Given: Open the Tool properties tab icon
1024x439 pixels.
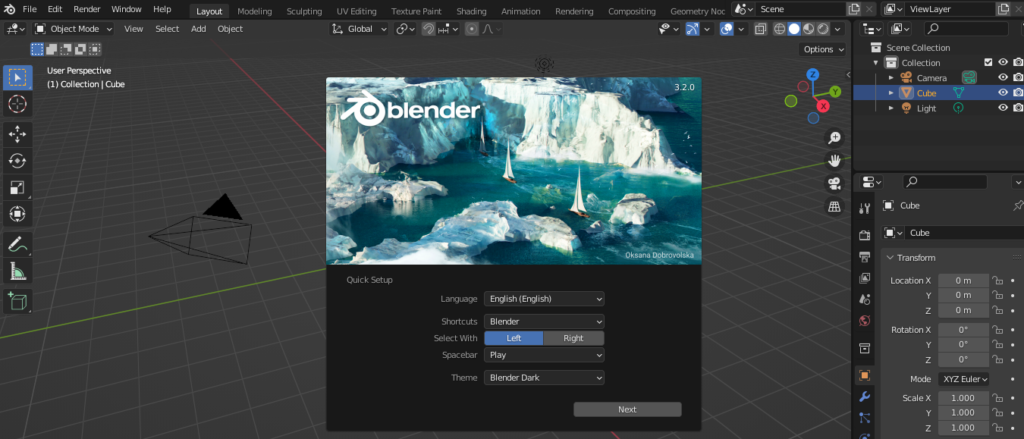Looking at the screenshot, I should click(x=865, y=208).
